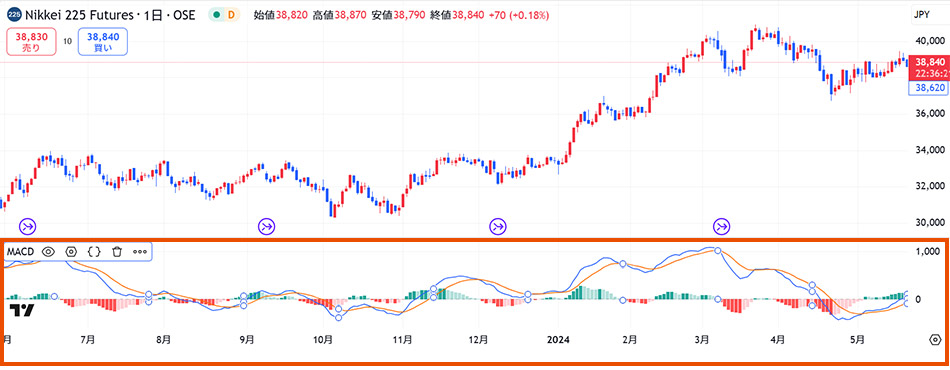950x370 pixels.
Task: Click the 3月 time axis label
Action: 703,340
